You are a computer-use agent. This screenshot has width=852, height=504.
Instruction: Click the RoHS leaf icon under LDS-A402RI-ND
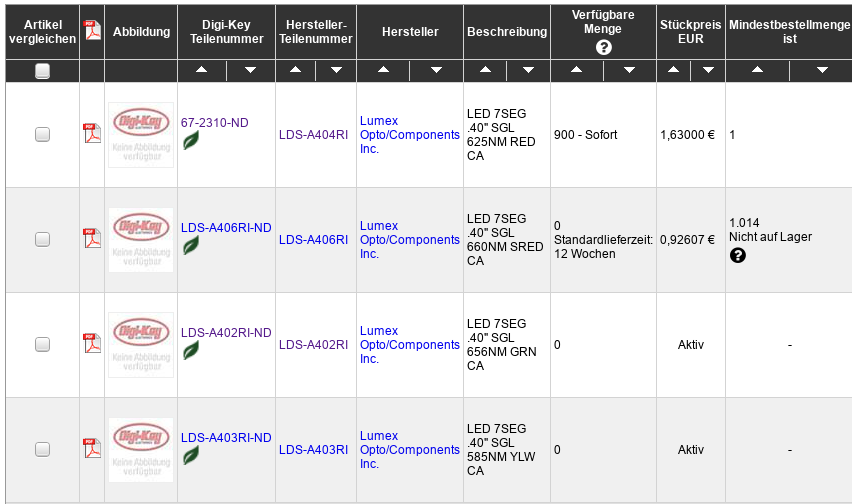(x=190, y=350)
